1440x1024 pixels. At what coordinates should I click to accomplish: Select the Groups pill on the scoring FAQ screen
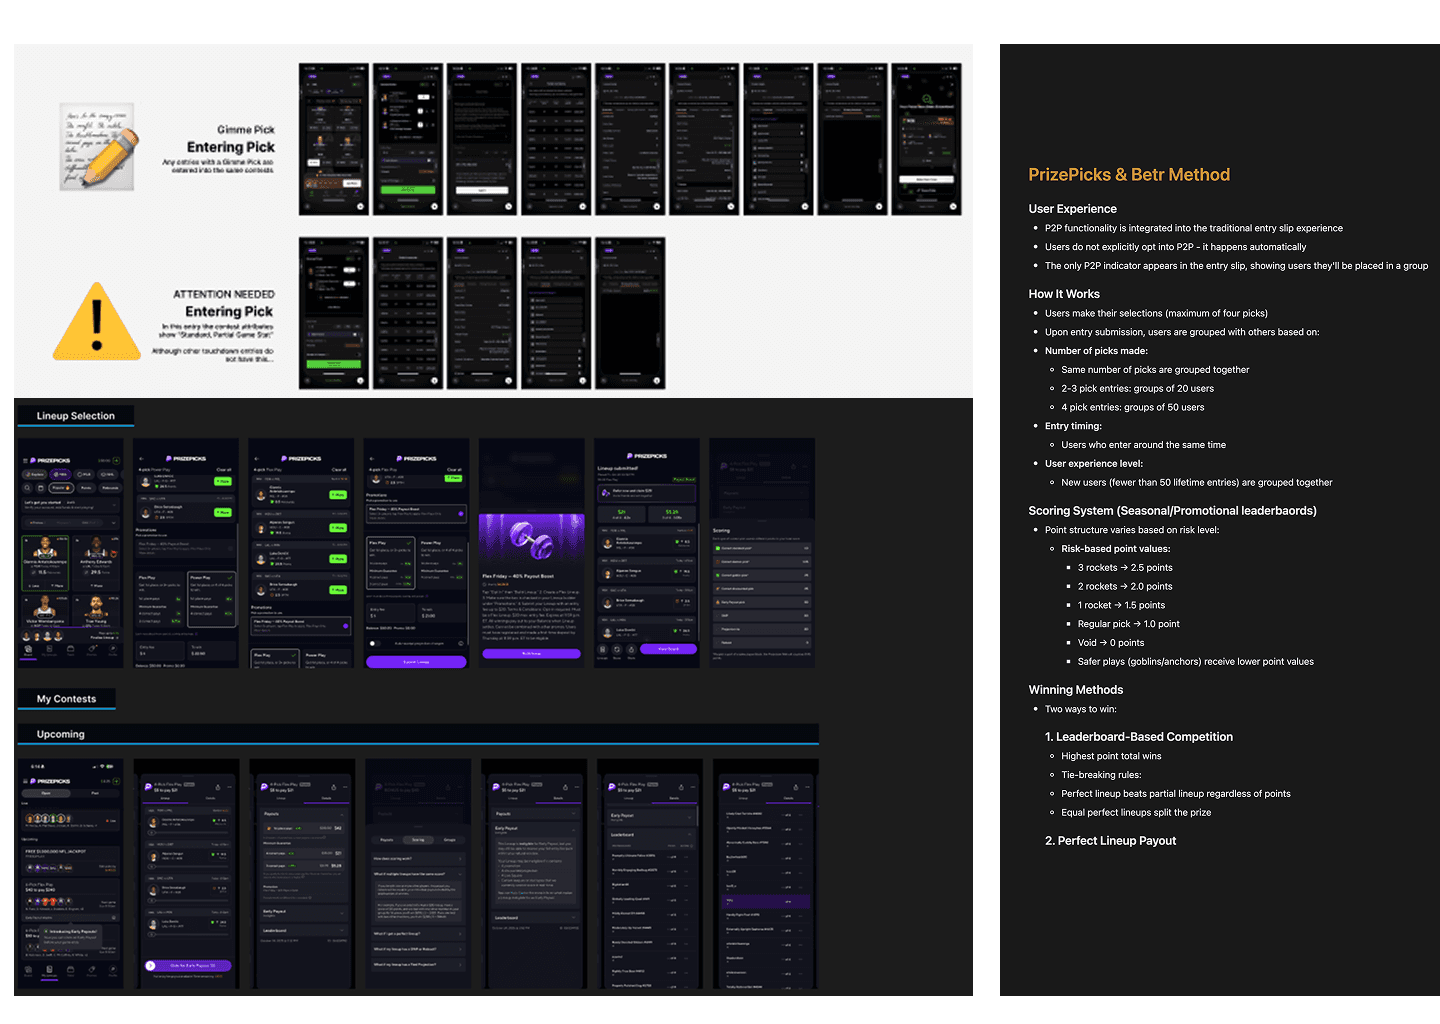449,840
